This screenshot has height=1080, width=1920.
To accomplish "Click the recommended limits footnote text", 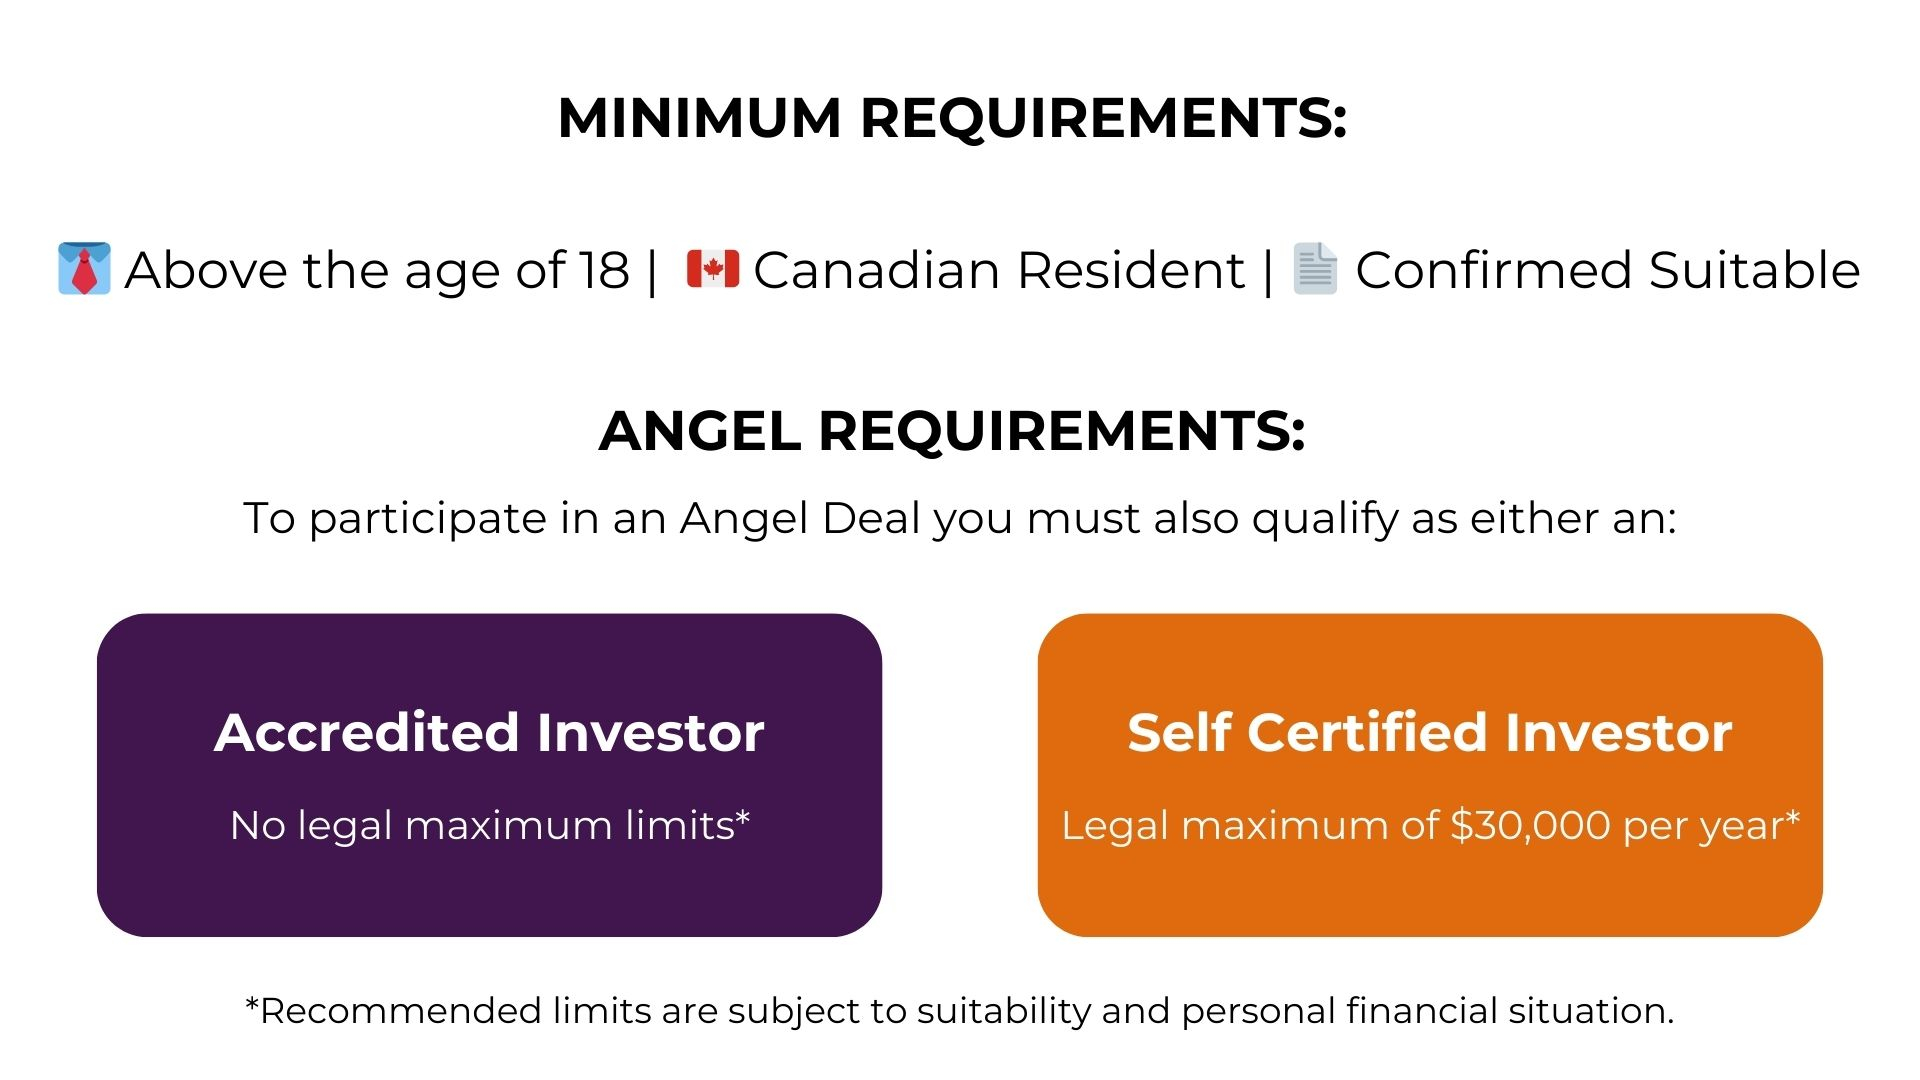I will 960,1011.
